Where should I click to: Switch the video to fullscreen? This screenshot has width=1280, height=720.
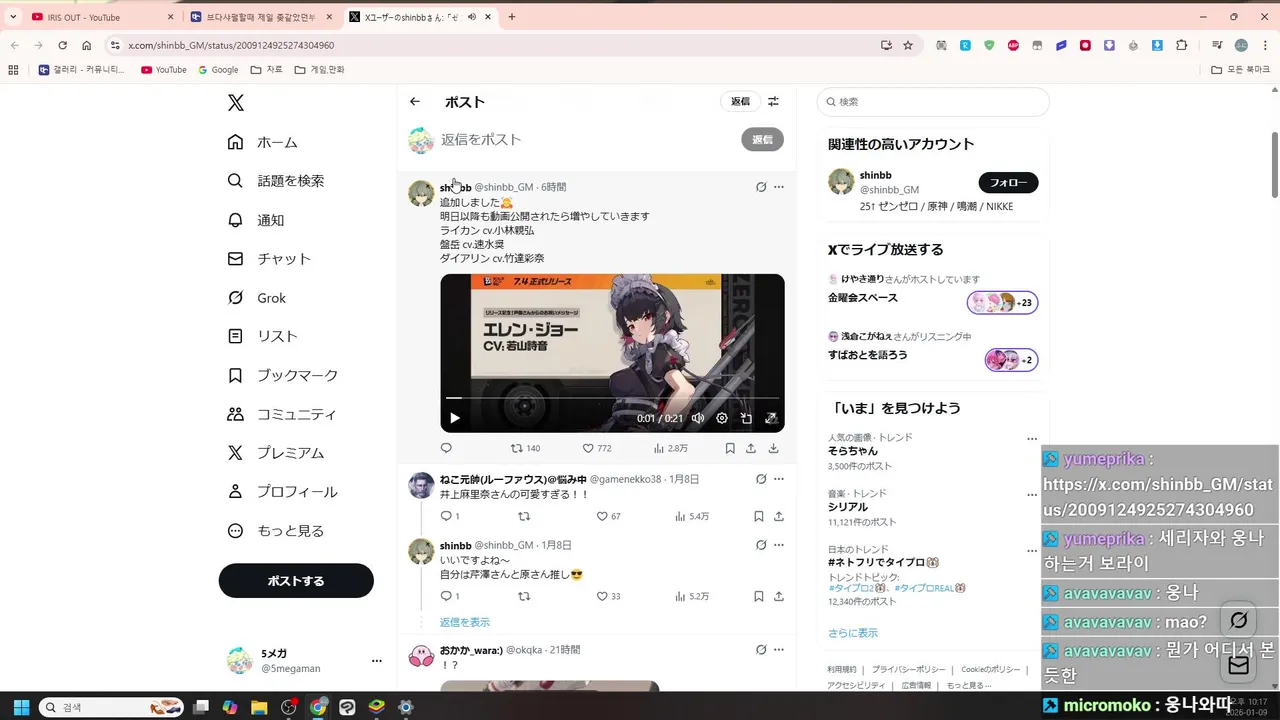click(771, 418)
